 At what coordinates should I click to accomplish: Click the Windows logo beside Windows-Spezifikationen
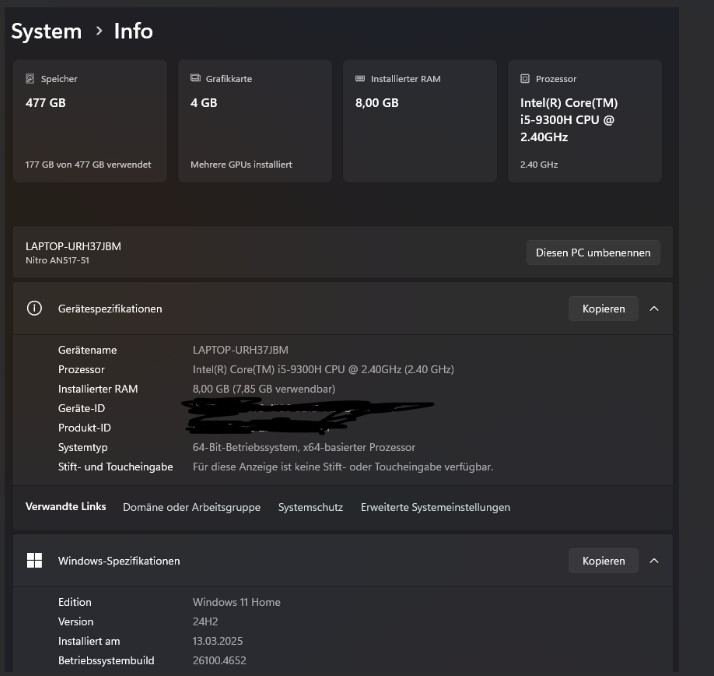tap(34, 561)
